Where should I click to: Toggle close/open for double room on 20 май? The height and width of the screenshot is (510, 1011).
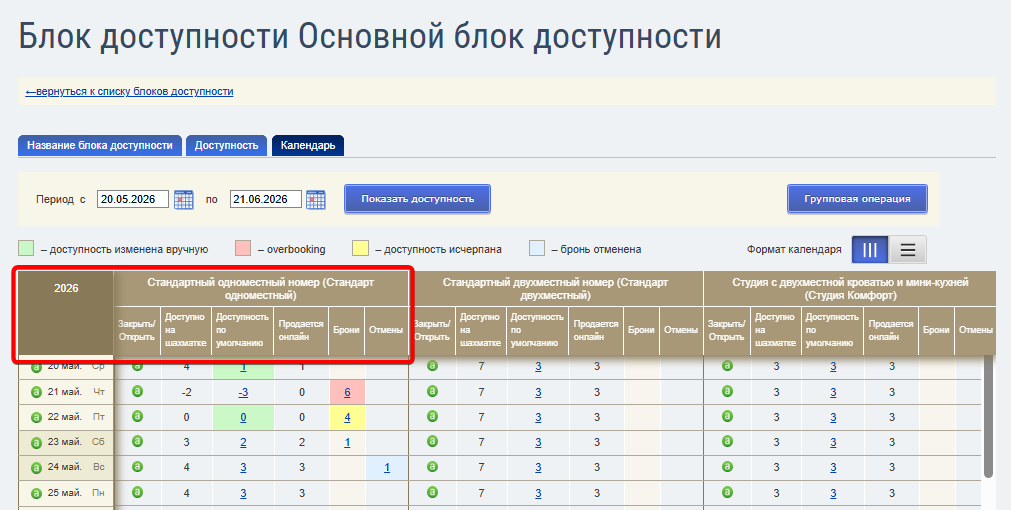pos(432,366)
